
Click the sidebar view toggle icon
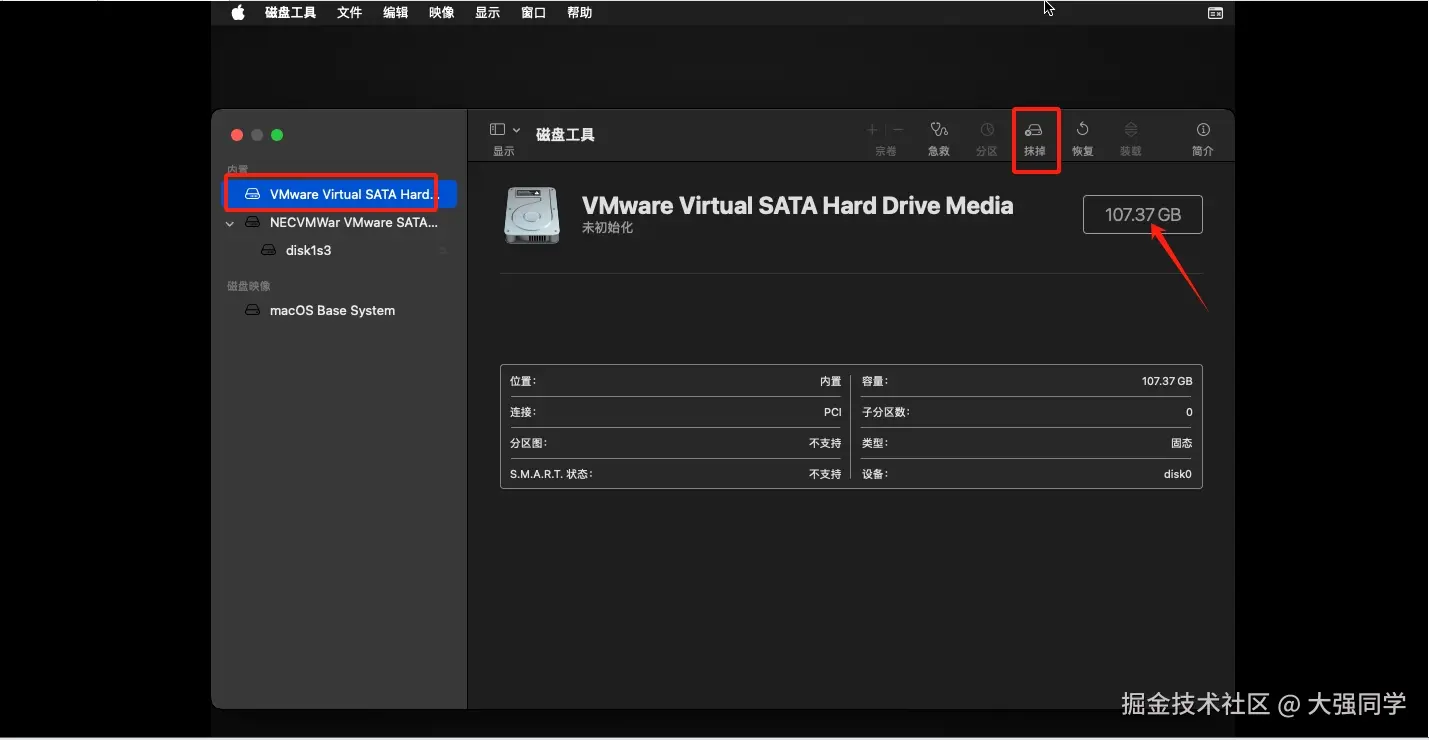(x=497, y=130)
